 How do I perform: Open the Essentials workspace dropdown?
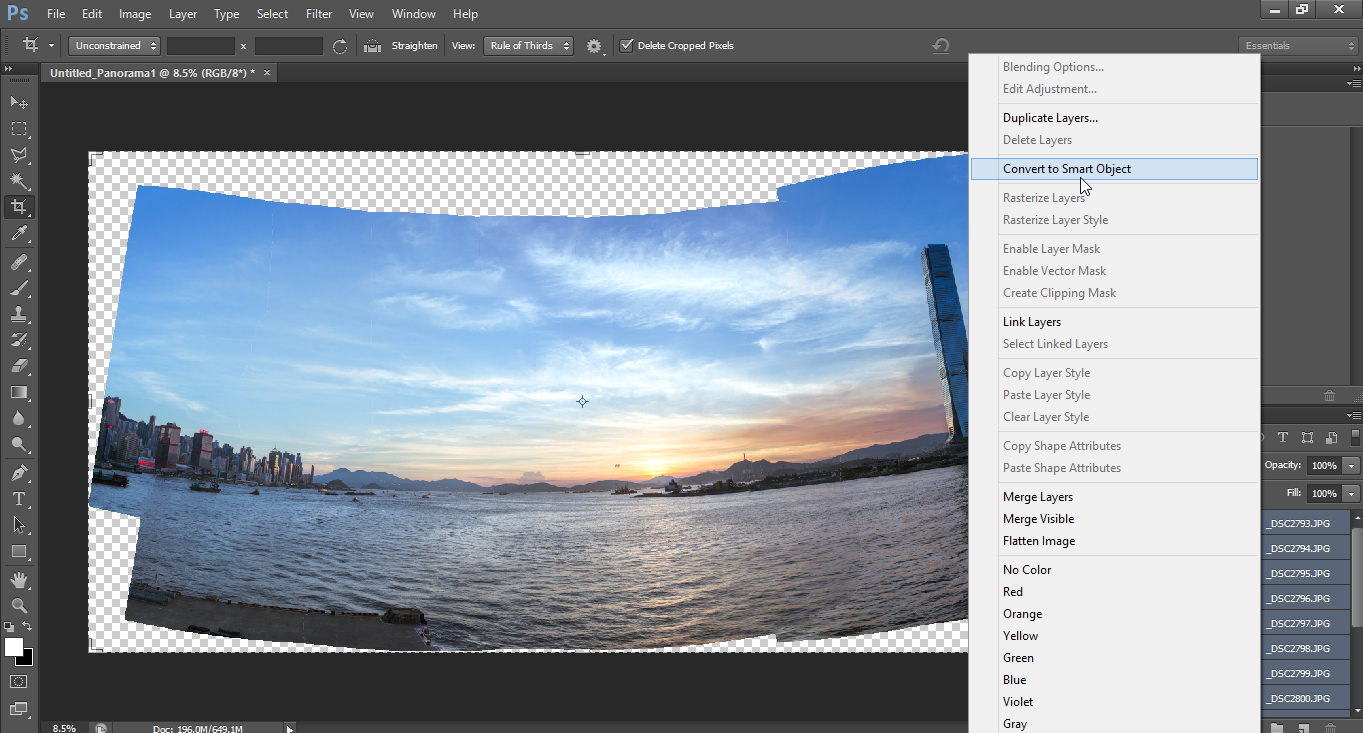1299,46
